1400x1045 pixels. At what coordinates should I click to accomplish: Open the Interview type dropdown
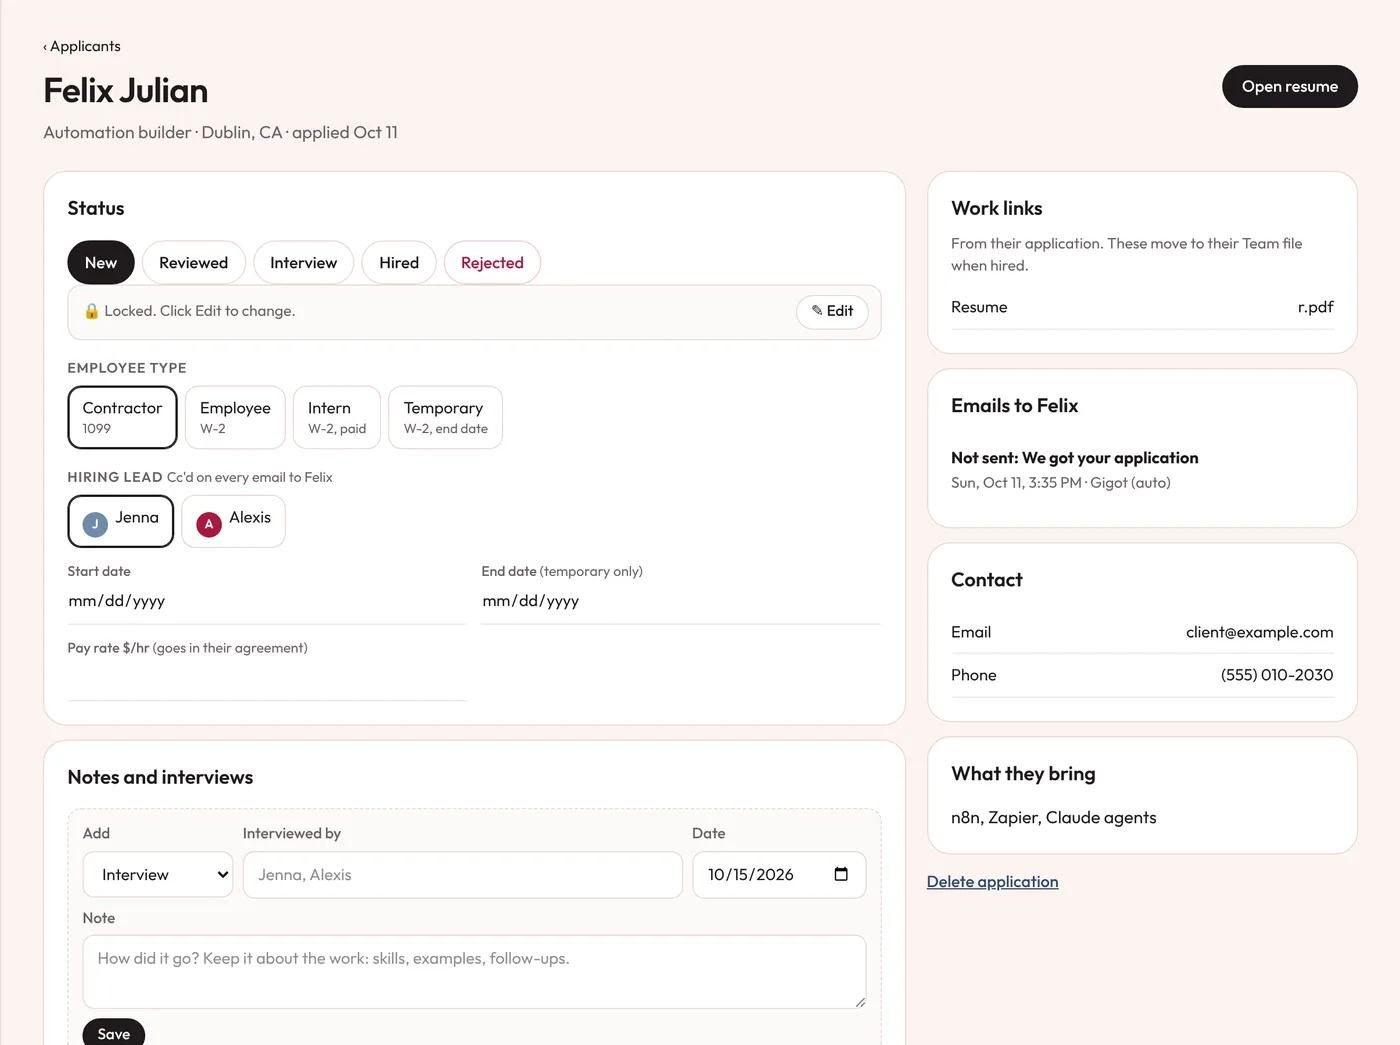(x=158, y=874)
